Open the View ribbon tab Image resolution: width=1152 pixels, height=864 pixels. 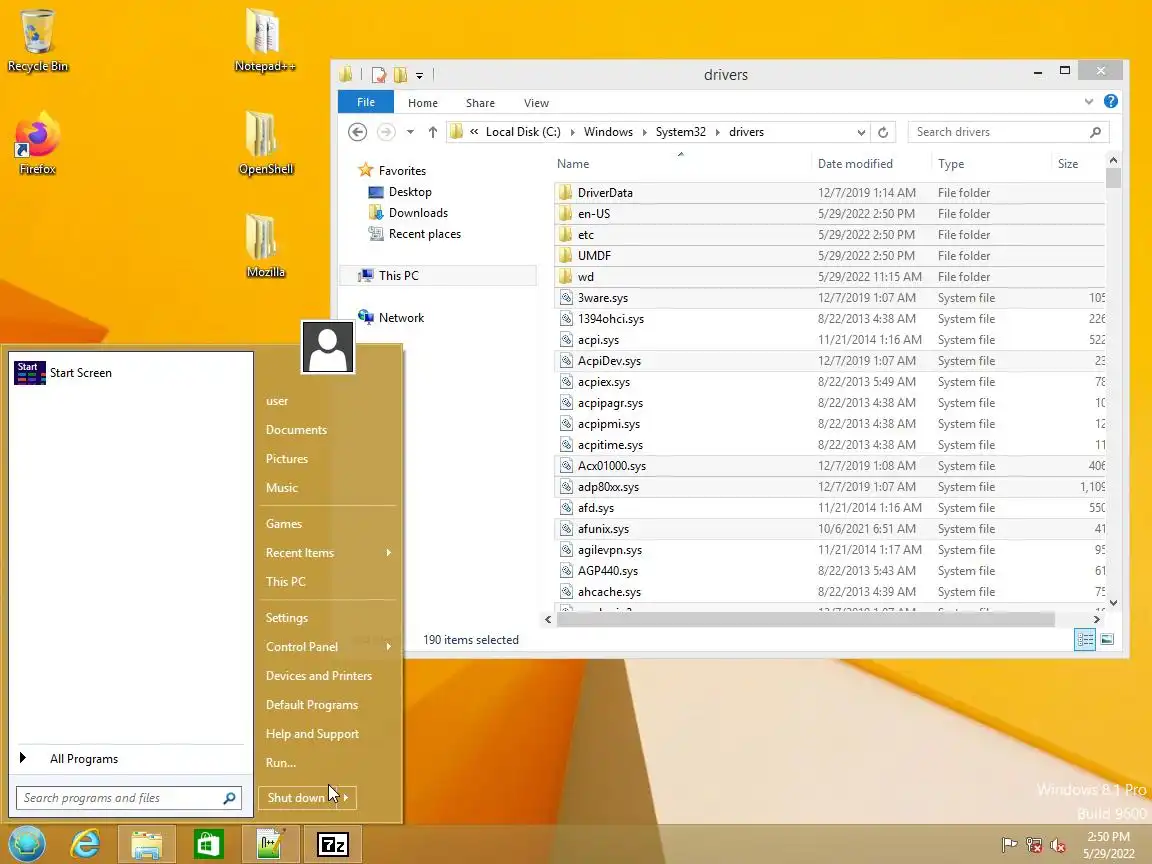[x=536, y=103]
